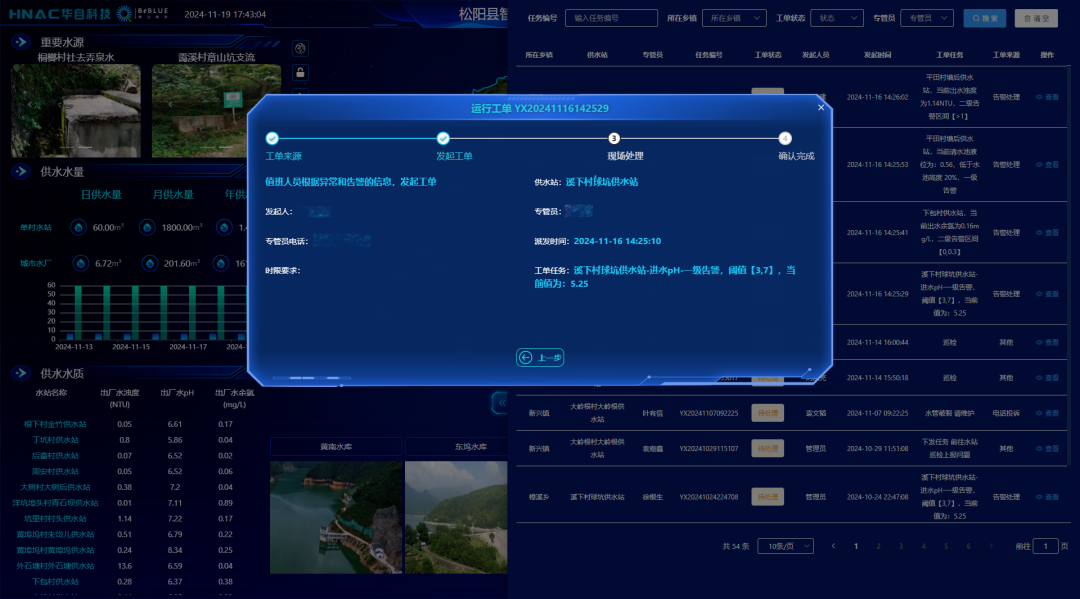Open the 所在乡镇 dropdown filter
1080x599 pixels.
(733, 18)
